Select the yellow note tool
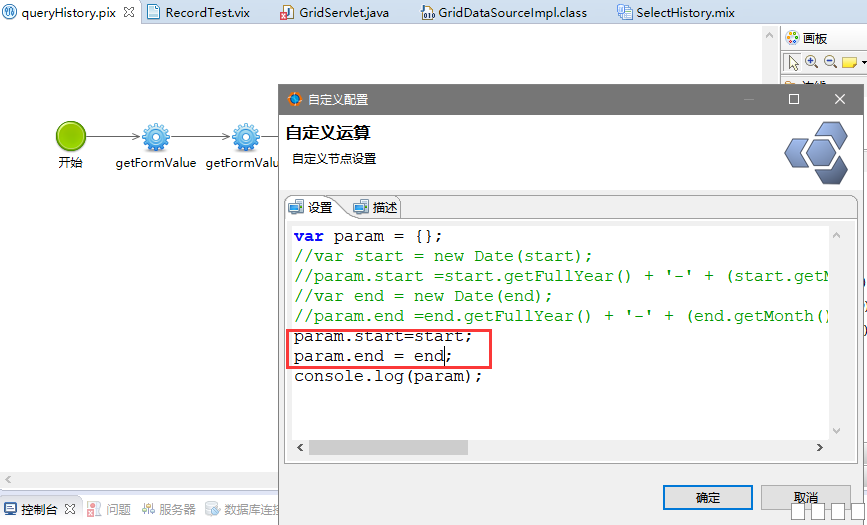 click(x=848, y=62)
